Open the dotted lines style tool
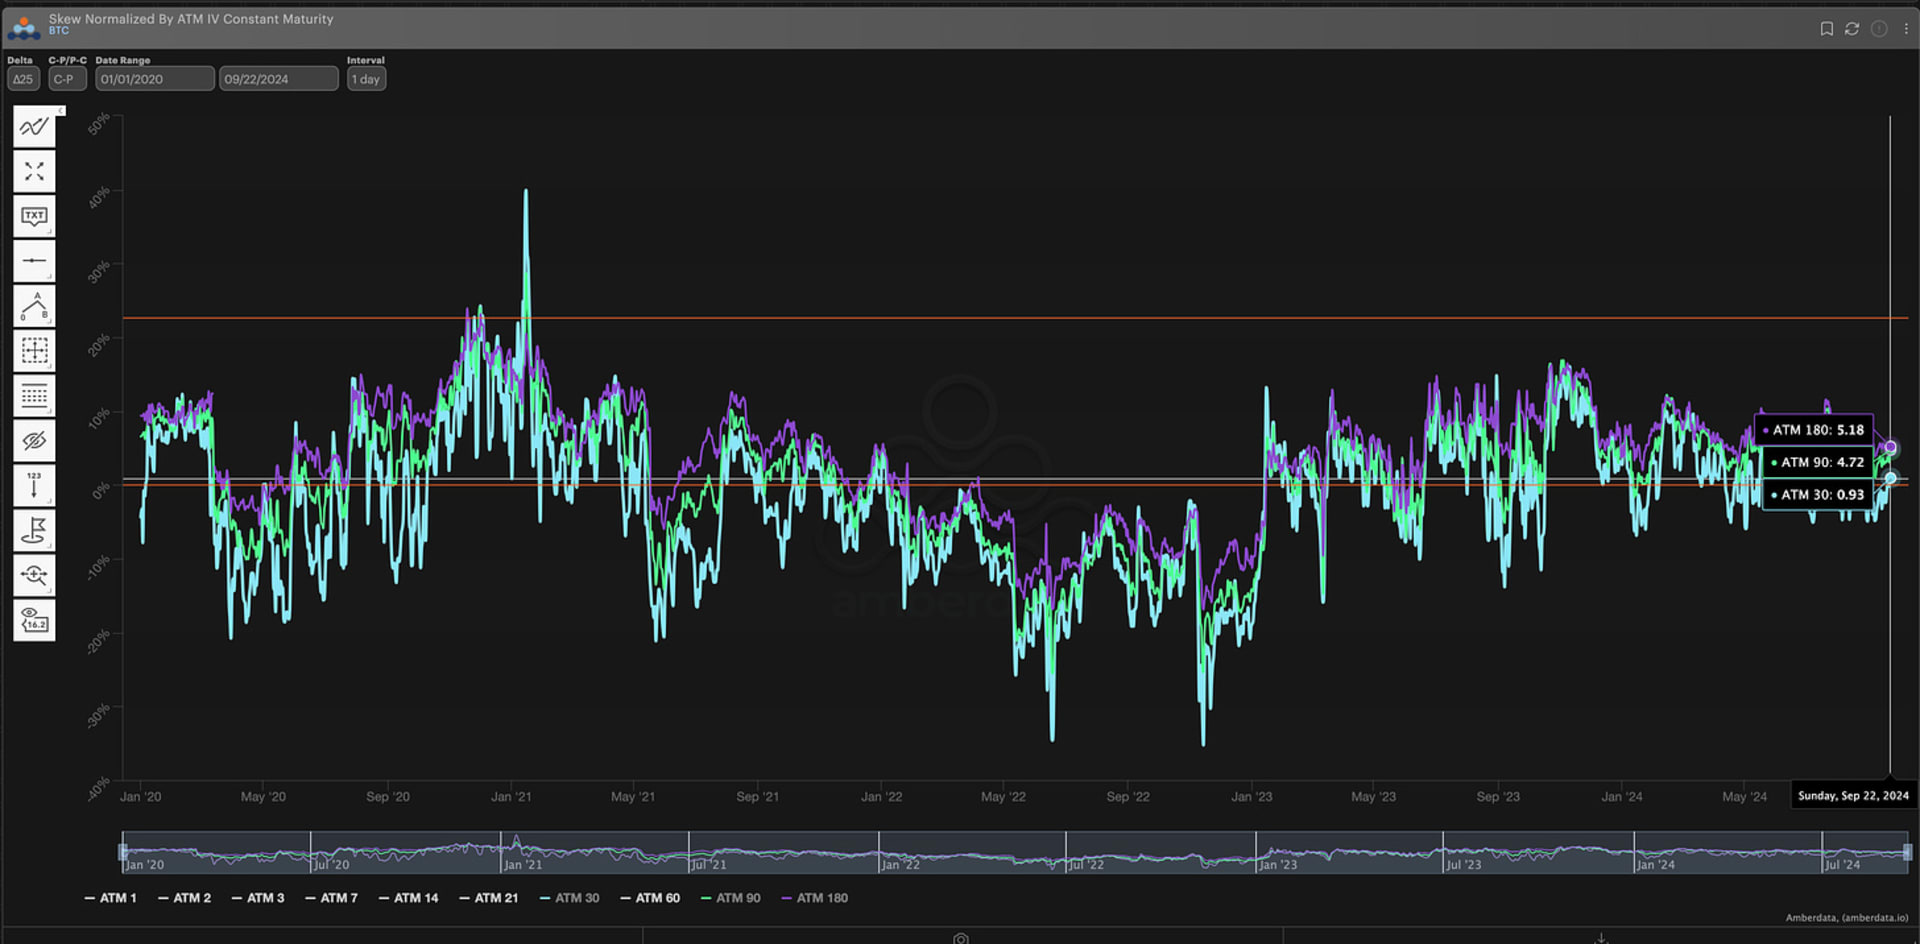This screenshot has height=944, width=1920. coord(34,396)
